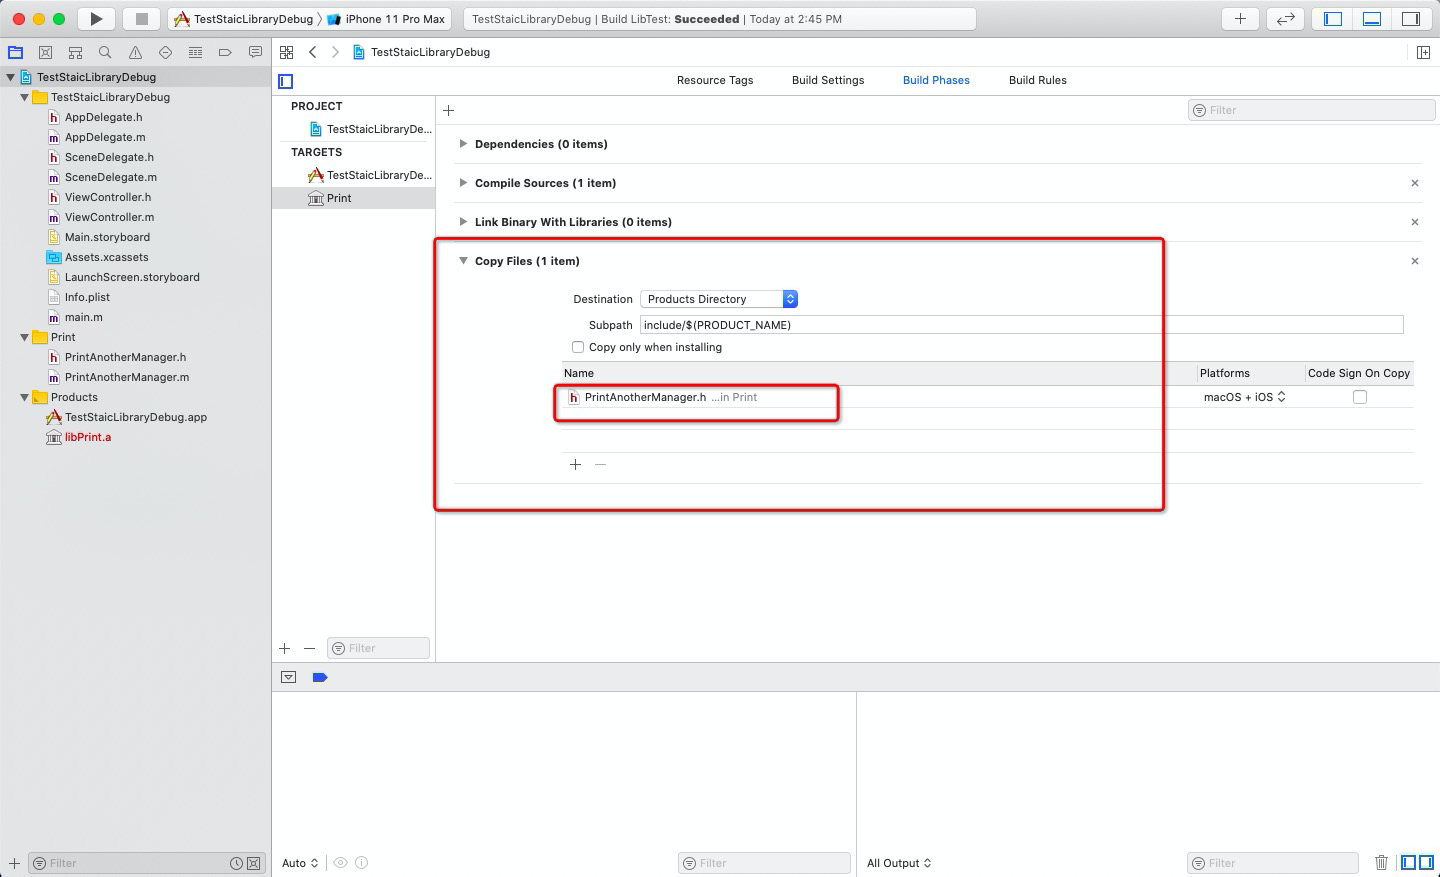Clear the console with trash icon

click(1381, 862)
